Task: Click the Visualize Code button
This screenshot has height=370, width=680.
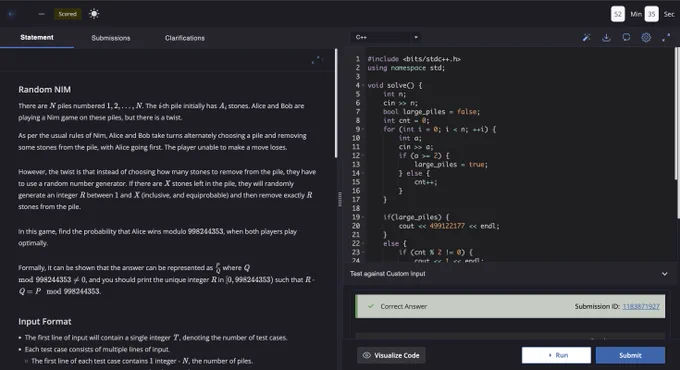Action: (x=391, y=355)
